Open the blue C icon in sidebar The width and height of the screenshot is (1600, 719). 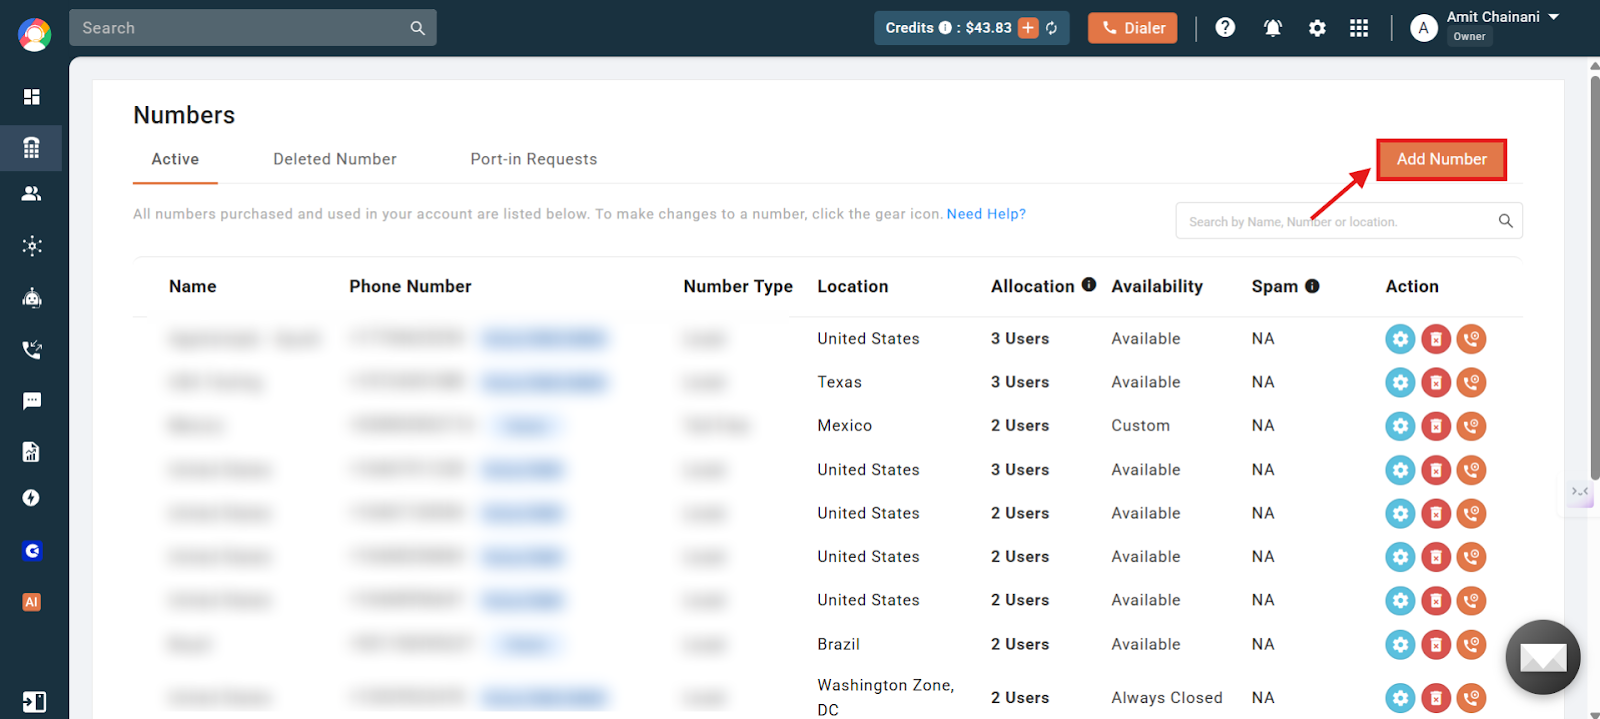tap(32, 551)
